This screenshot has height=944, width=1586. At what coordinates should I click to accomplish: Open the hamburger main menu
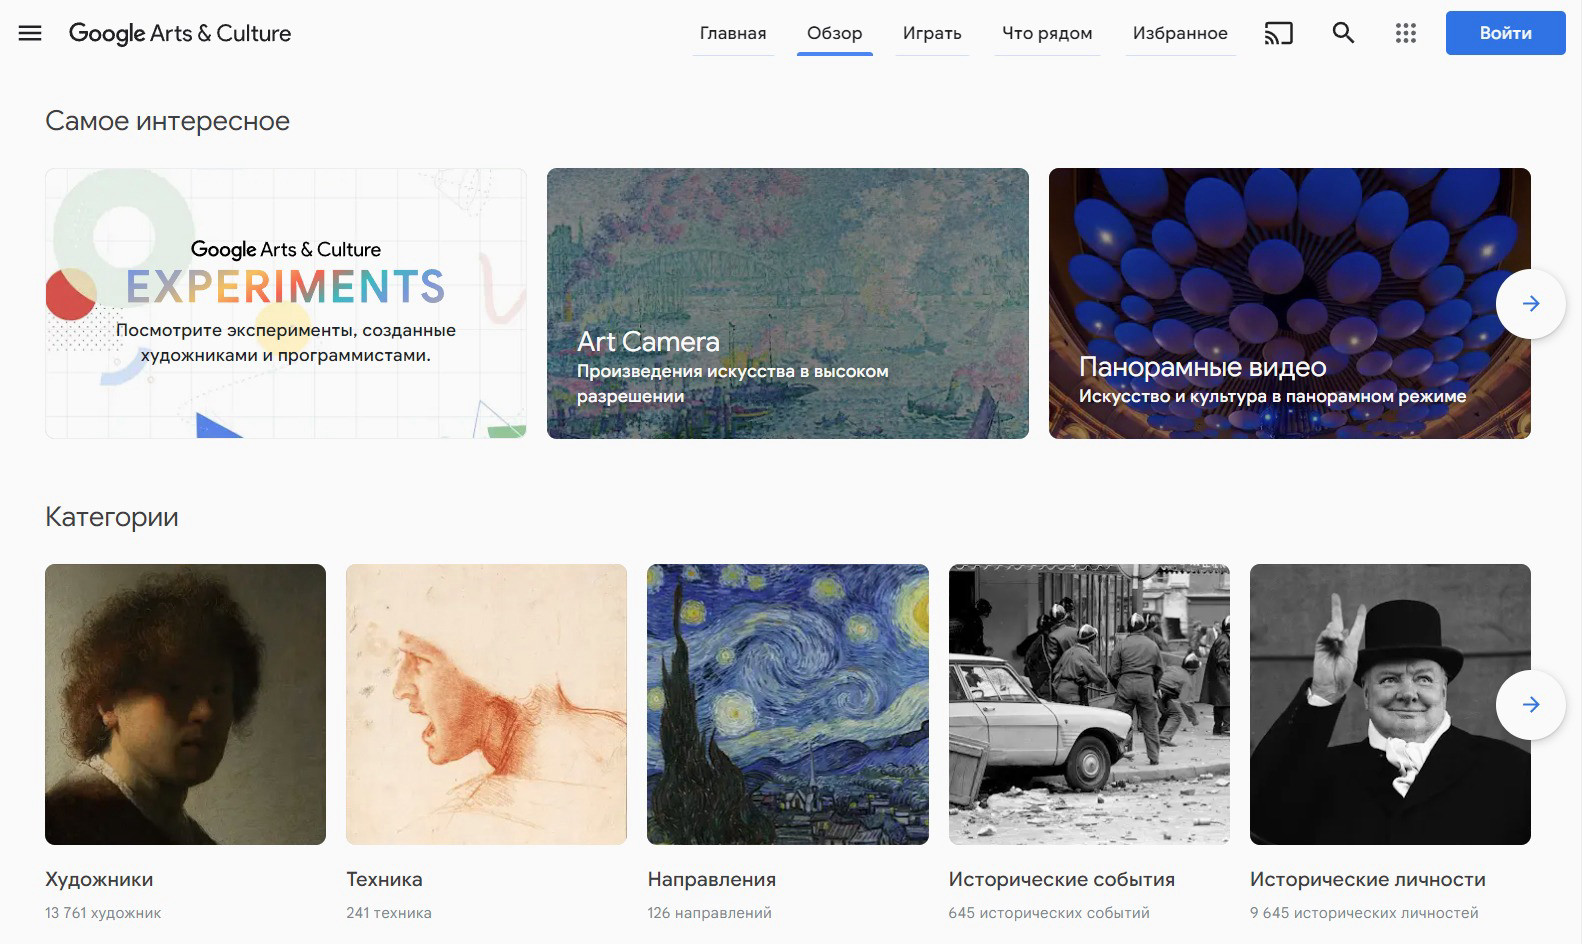pyautogui.click(x=30, y=33)
